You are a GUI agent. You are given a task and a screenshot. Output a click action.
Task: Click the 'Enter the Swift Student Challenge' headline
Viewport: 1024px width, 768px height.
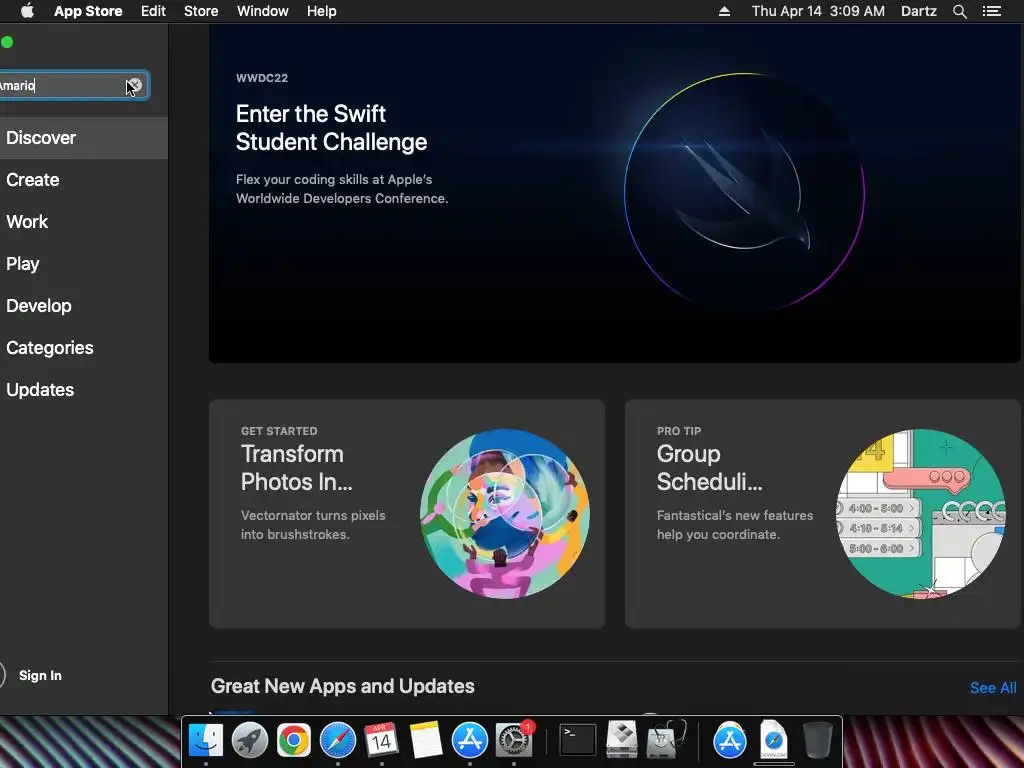pyautogui.click(x=331, y=128)
